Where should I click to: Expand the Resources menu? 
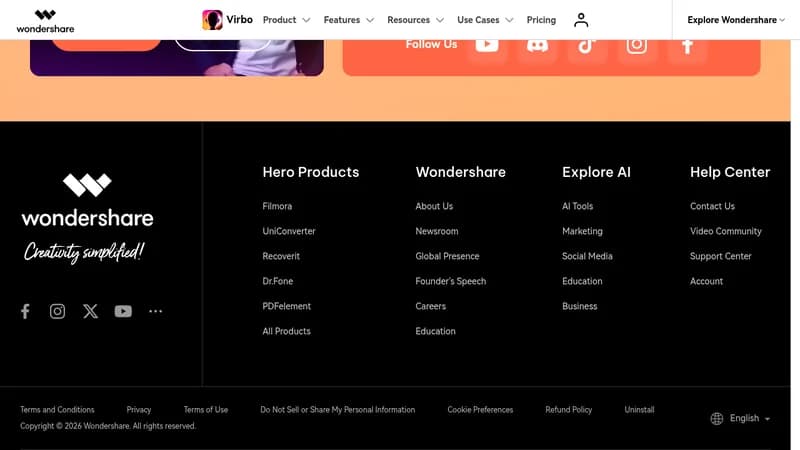pos(415,20)
